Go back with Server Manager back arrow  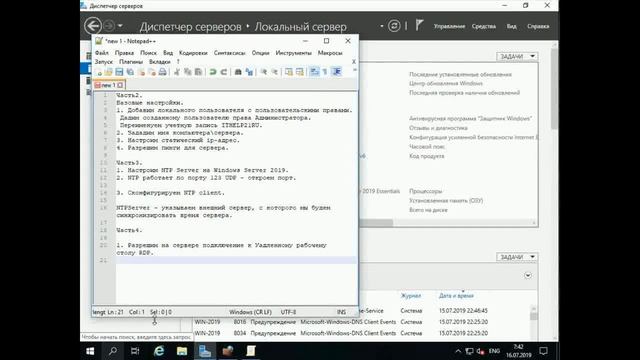[93, 26]
